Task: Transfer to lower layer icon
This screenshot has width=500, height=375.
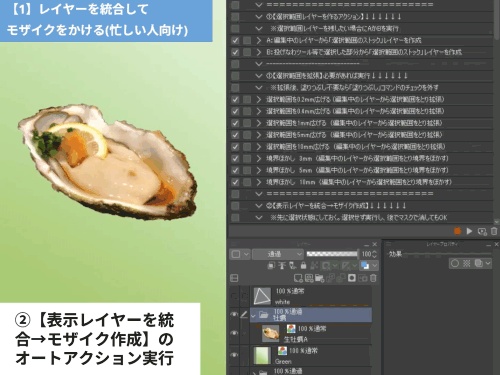Action: 331,278
